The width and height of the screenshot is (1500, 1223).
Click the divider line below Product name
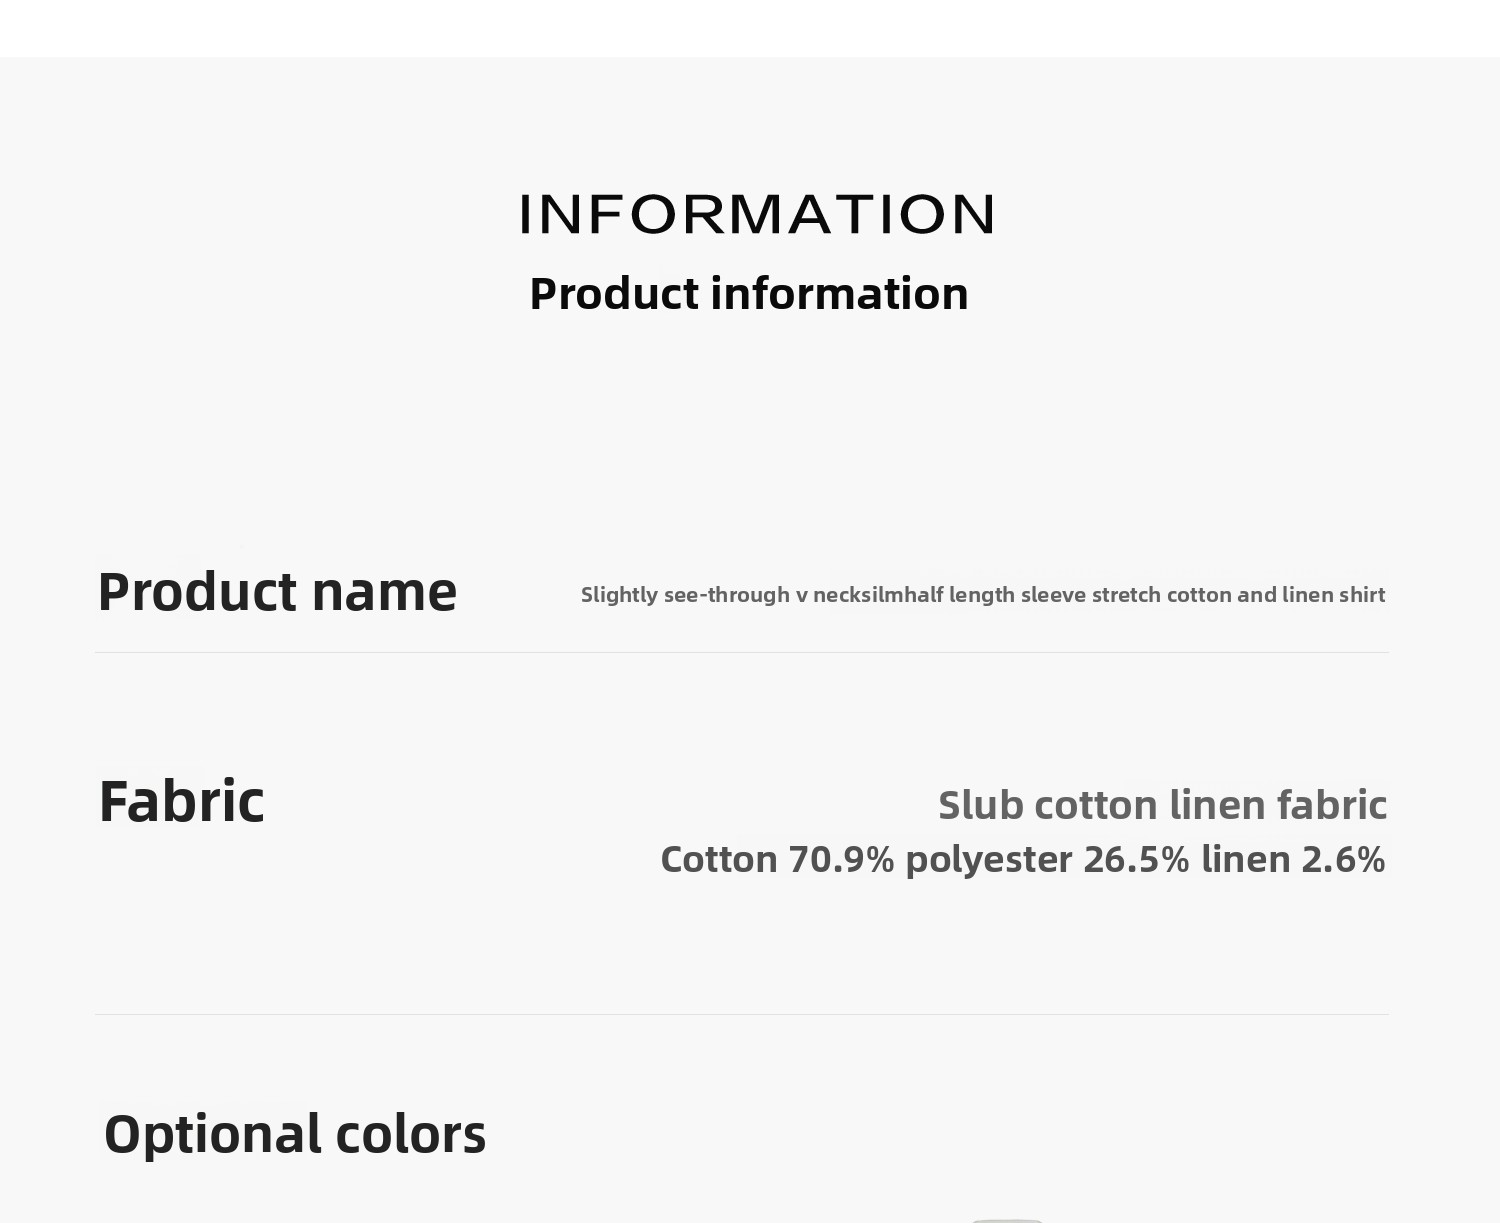pos(742,652)
